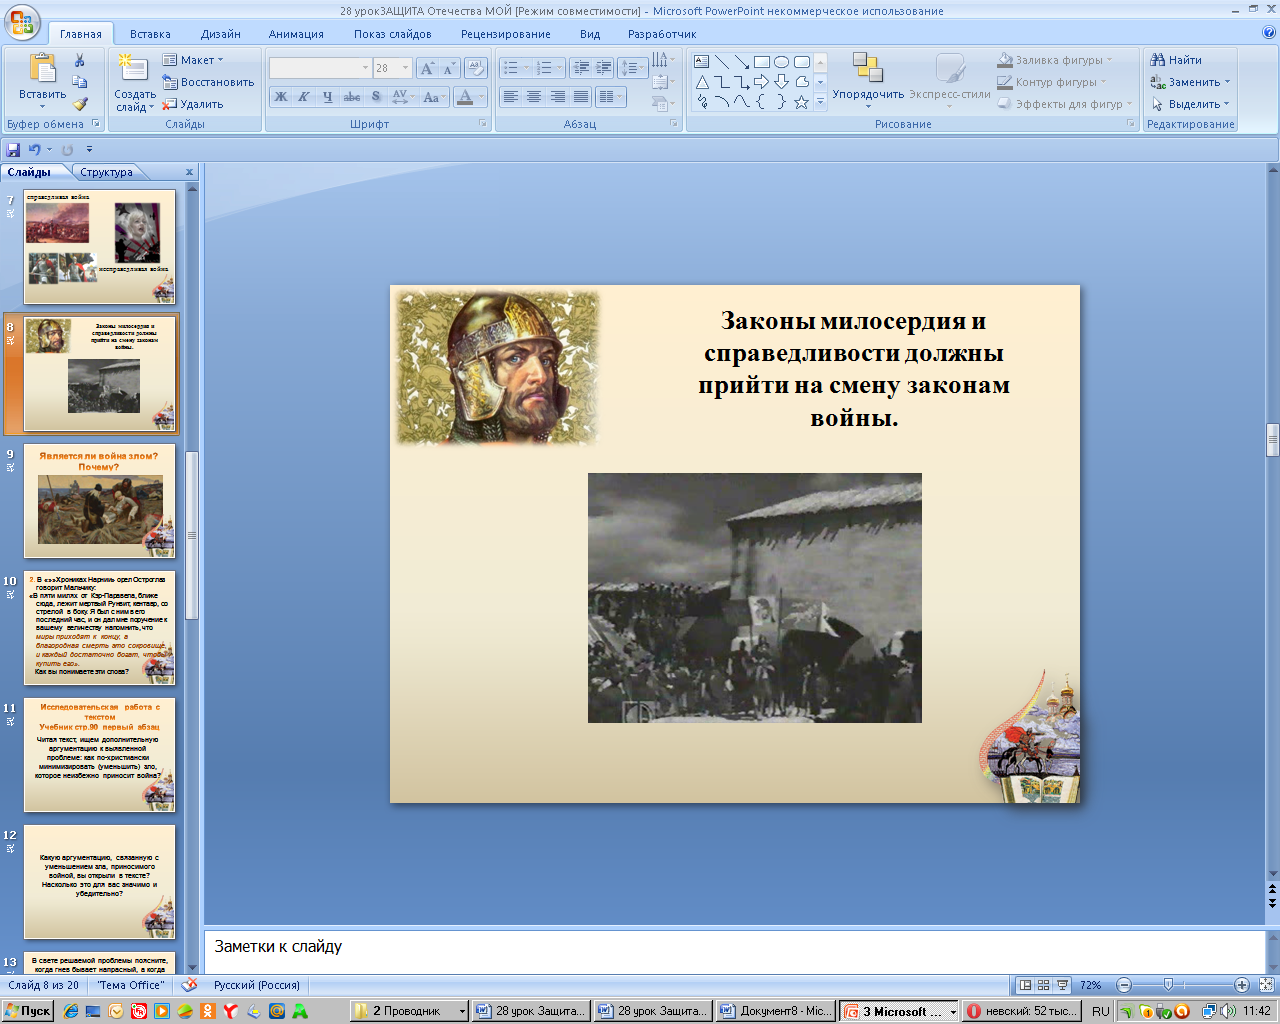Click the zoom slider handle
The image size is (1280, 1024).
1168,985
